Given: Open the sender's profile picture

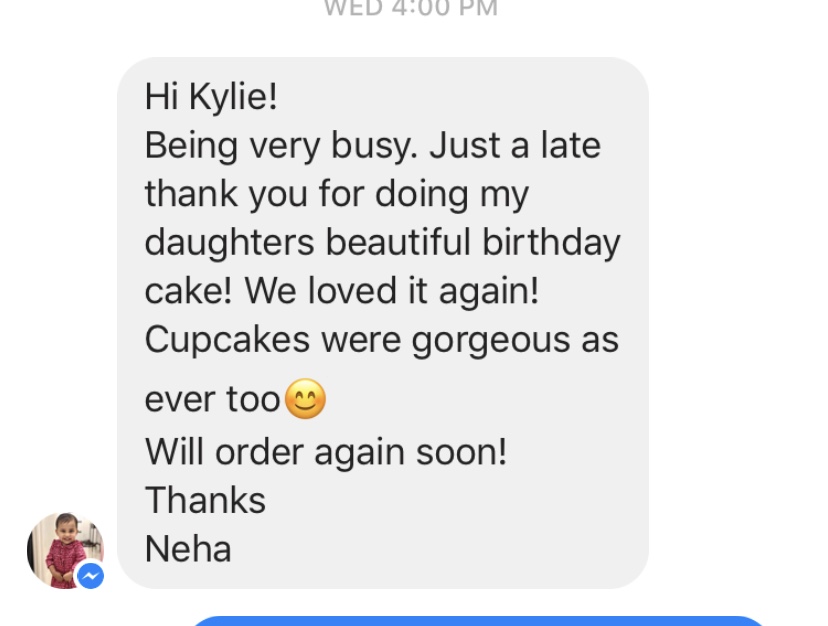Looking at the screenshot, I should tap(65, 550).
